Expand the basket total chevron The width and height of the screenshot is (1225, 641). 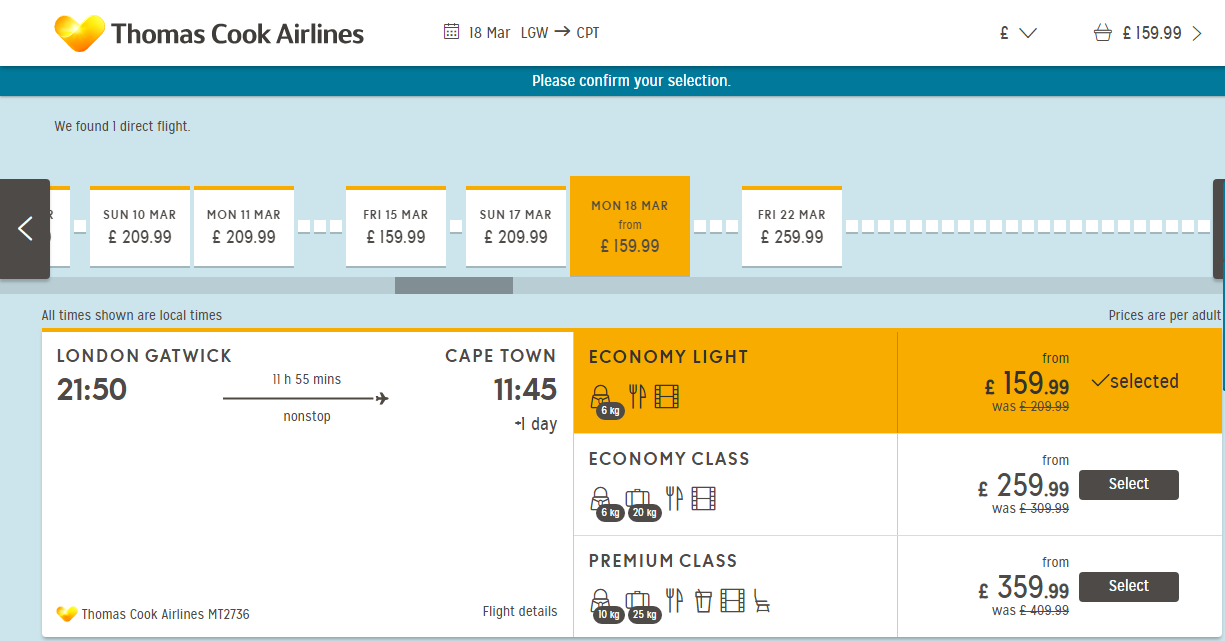click(1197, 33)
